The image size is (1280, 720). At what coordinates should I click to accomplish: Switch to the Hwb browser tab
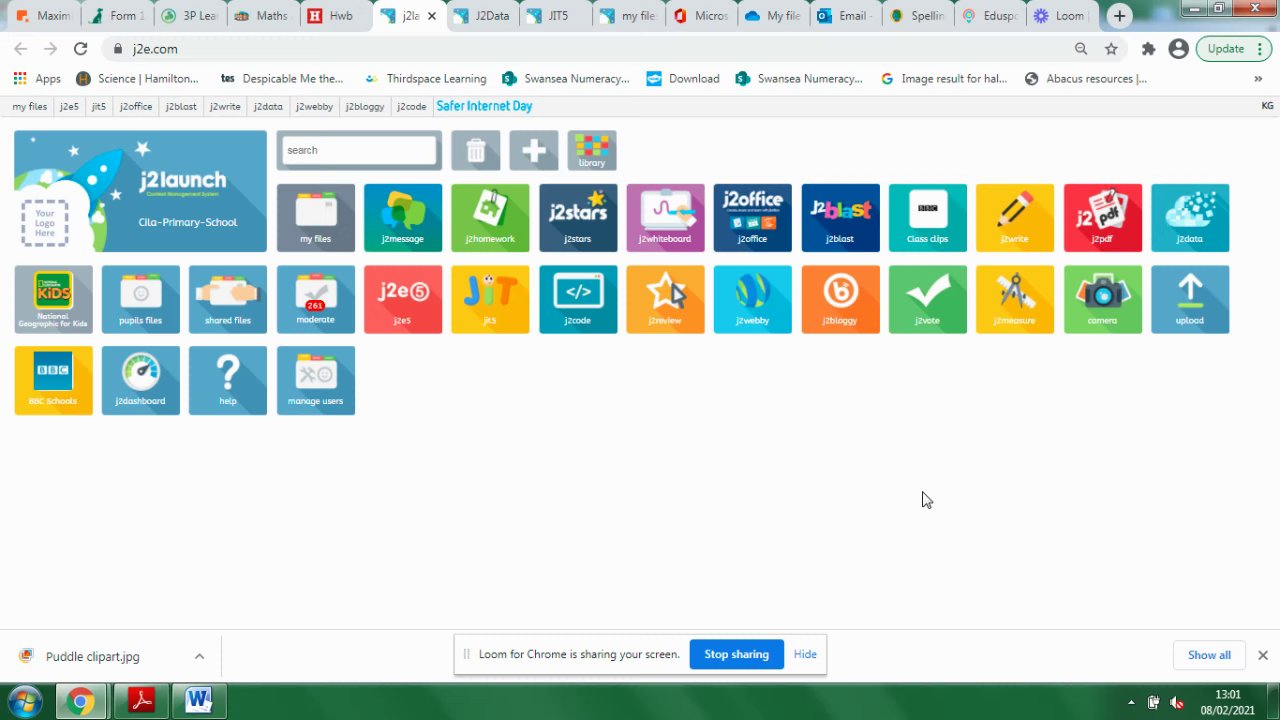click(337, 16)
